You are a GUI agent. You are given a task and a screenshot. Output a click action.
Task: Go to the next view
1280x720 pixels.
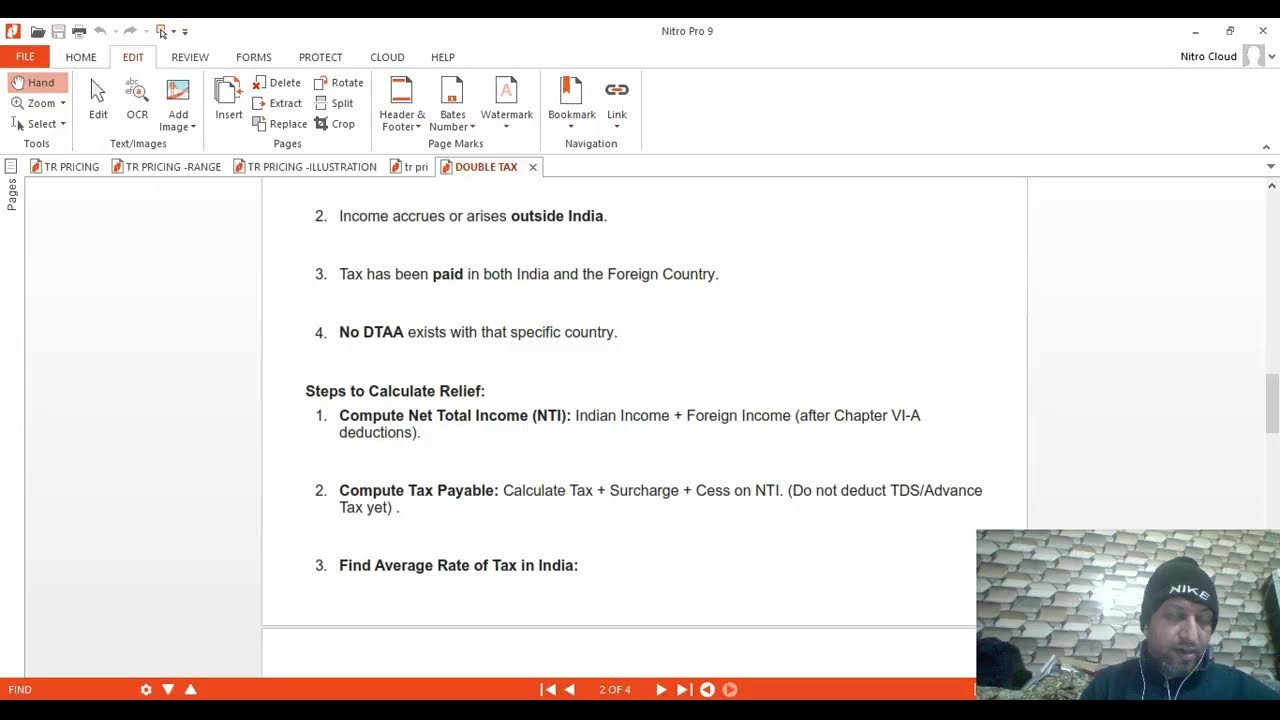point(730,689)
